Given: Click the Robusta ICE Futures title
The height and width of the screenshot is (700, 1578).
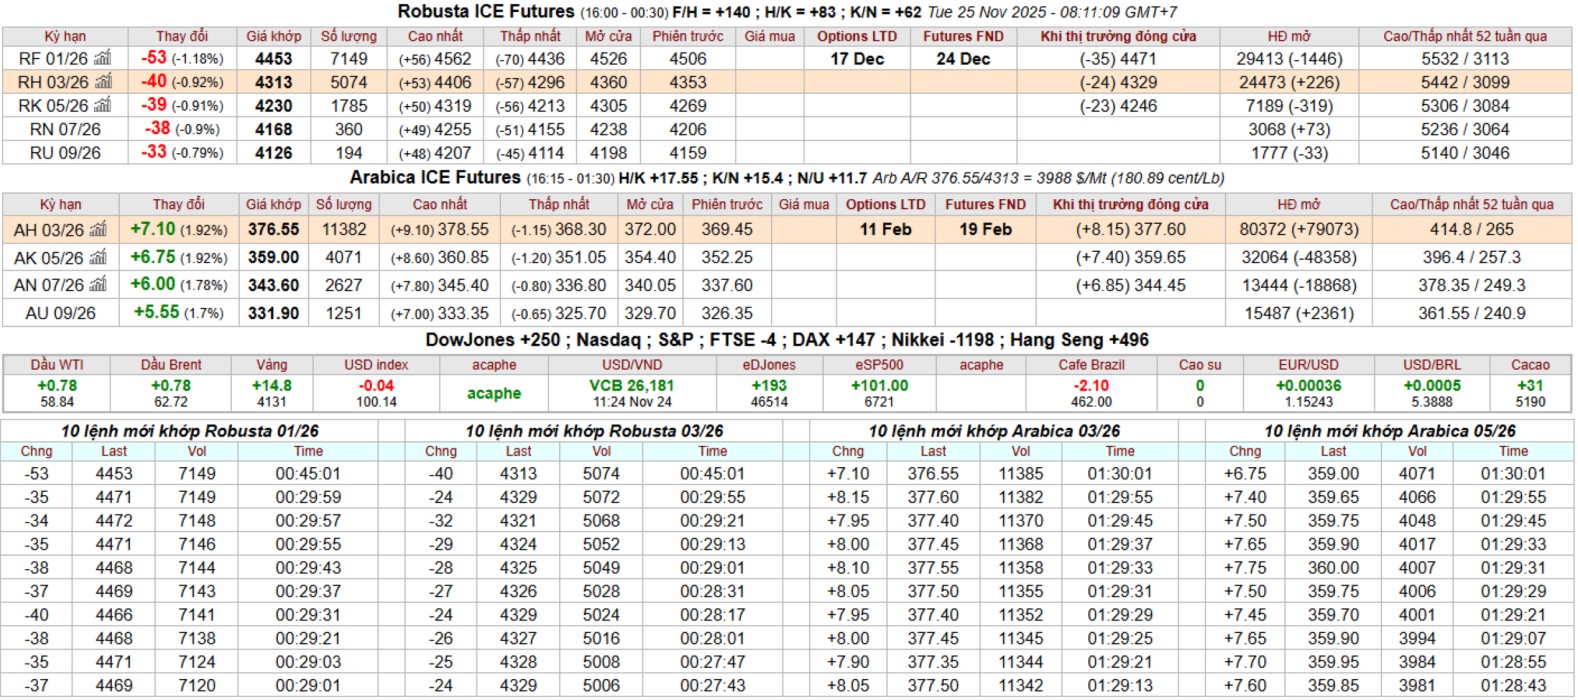Looking at the screenshot, I should click(x=486, y=12).
